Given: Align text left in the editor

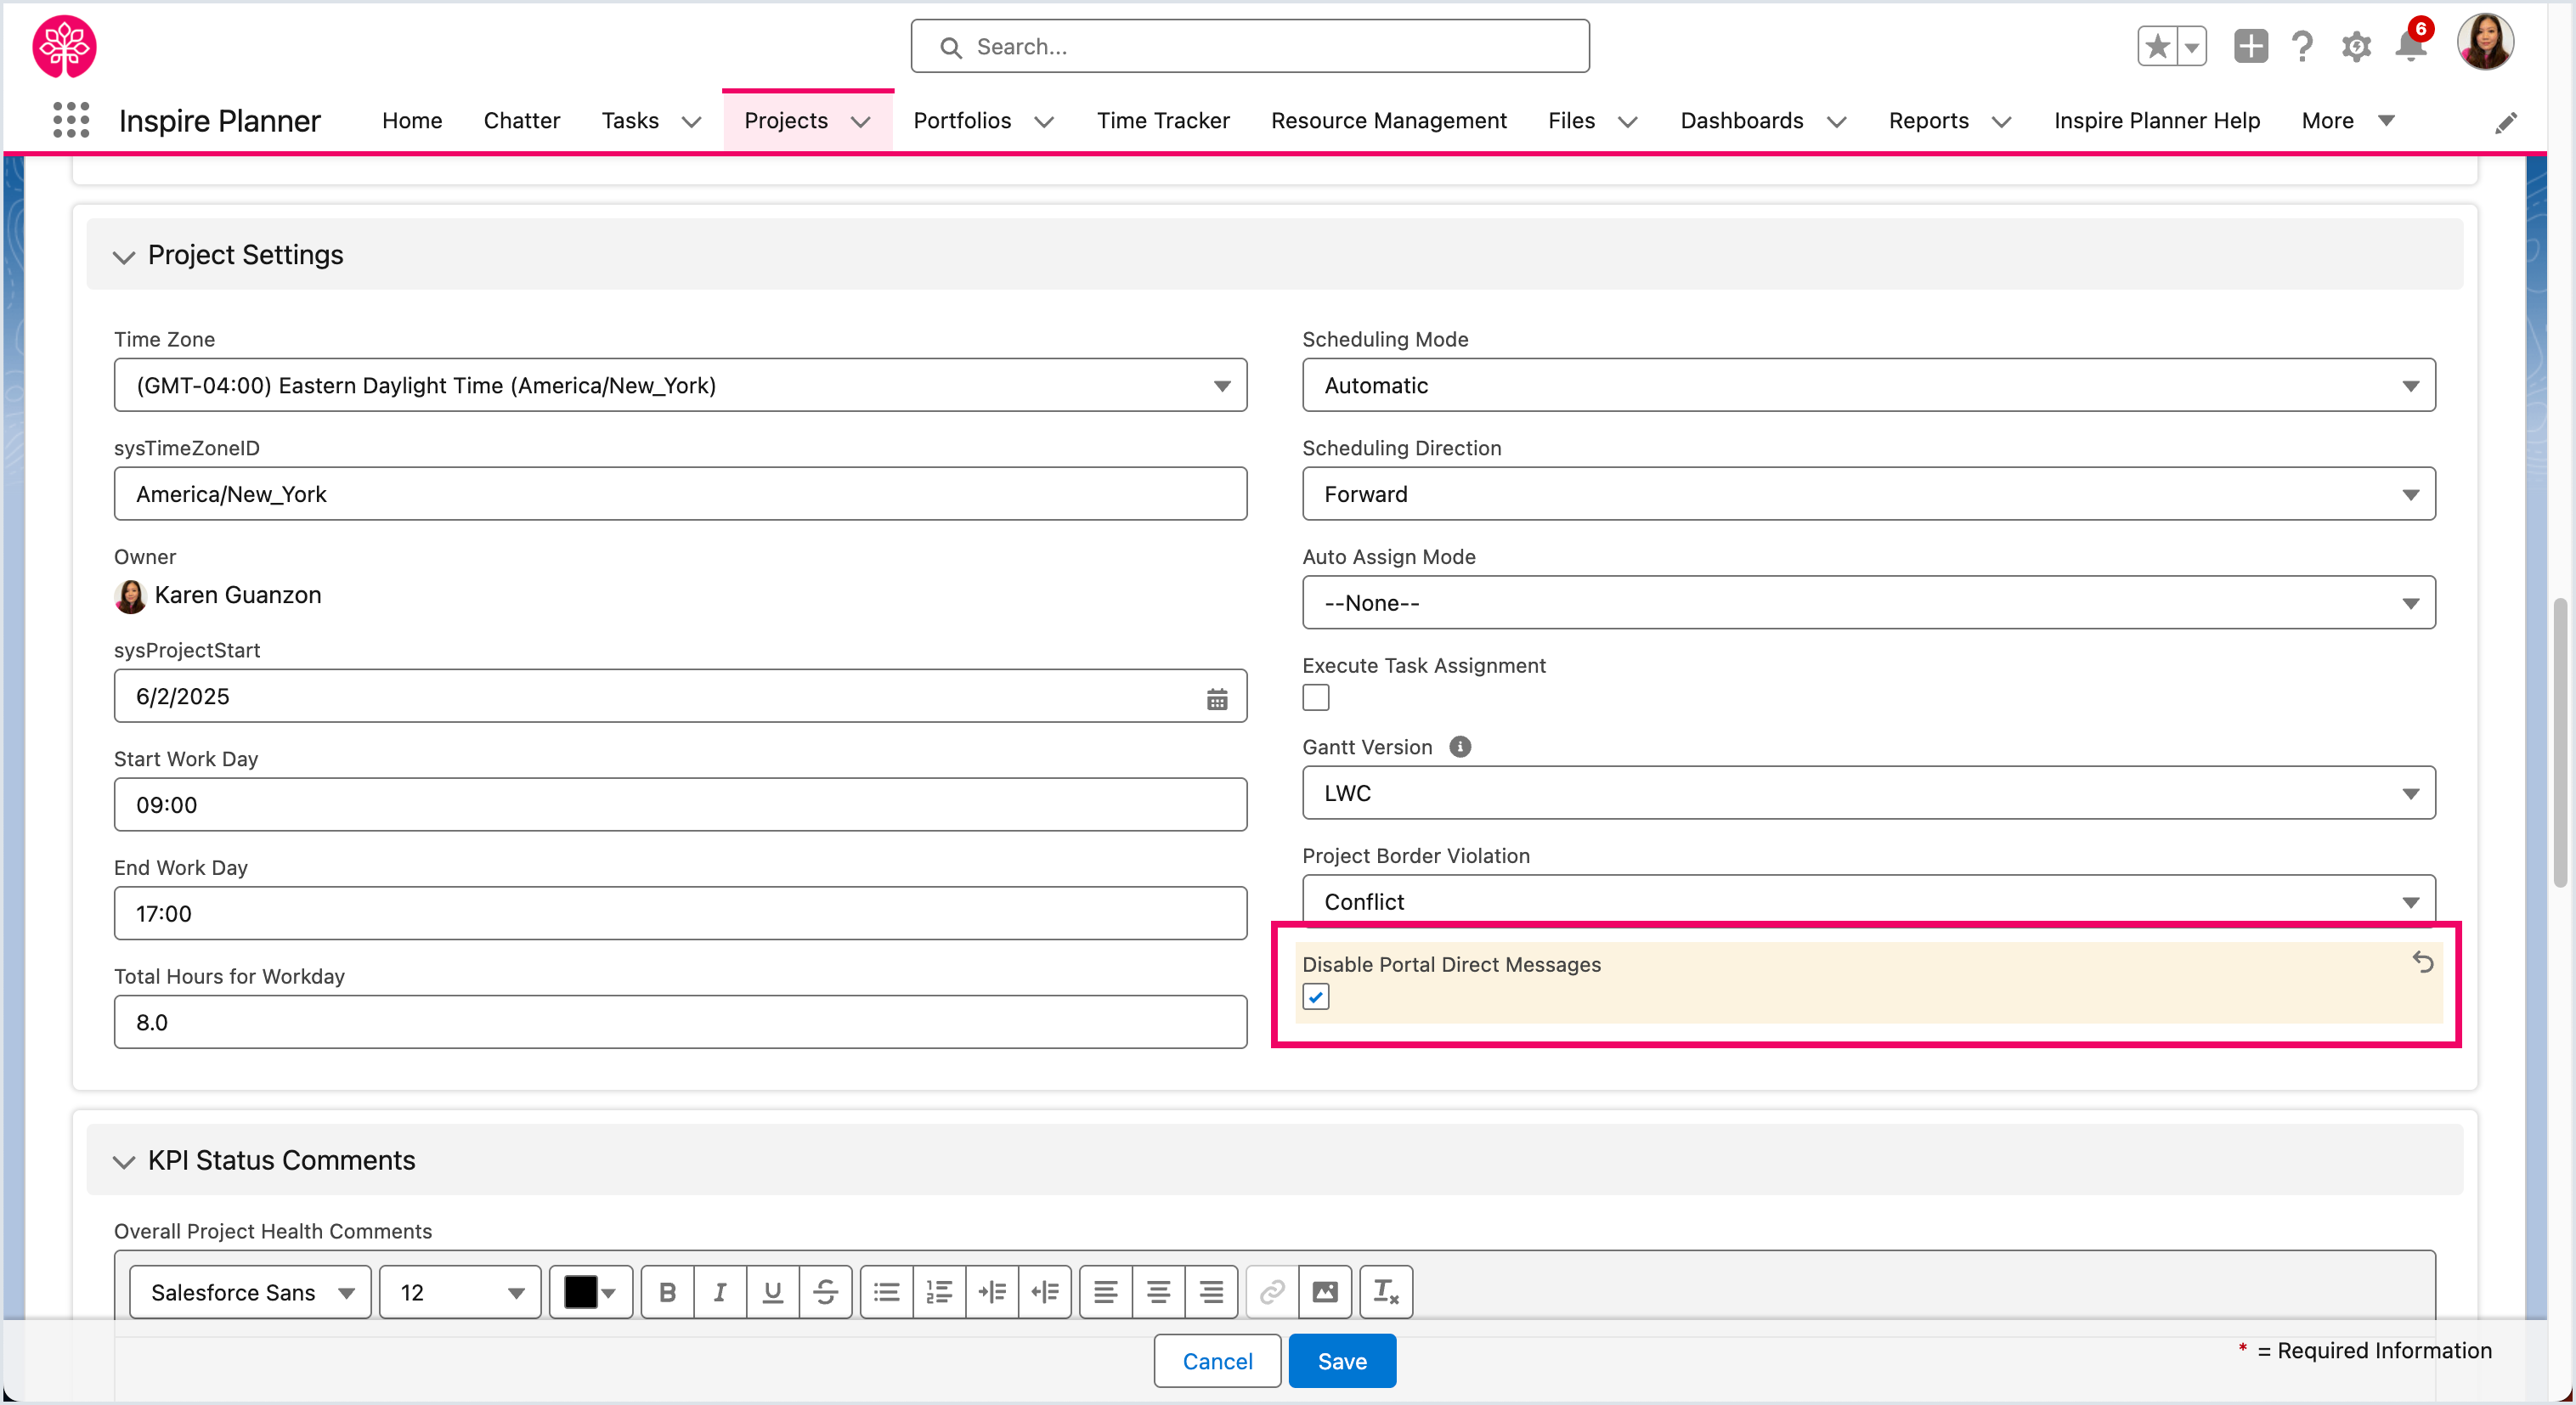Looking at the screenshot, I should tap(1106, 1292).
